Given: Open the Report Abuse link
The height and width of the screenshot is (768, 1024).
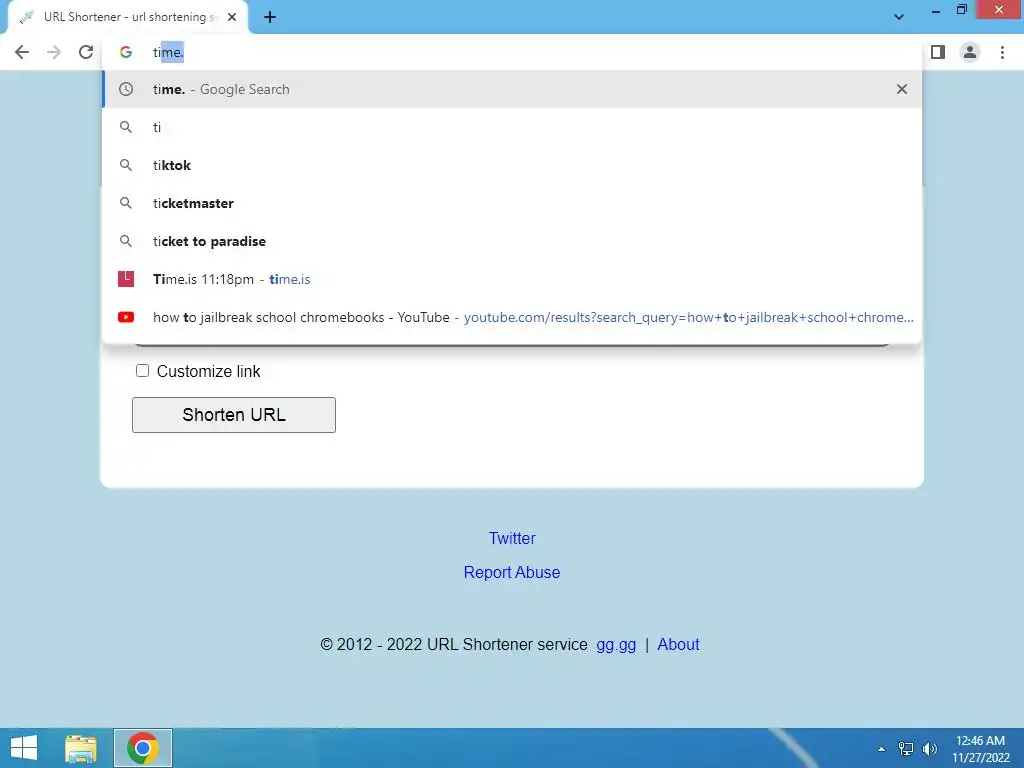Looking at the screenshot, I should coord(512,572).
